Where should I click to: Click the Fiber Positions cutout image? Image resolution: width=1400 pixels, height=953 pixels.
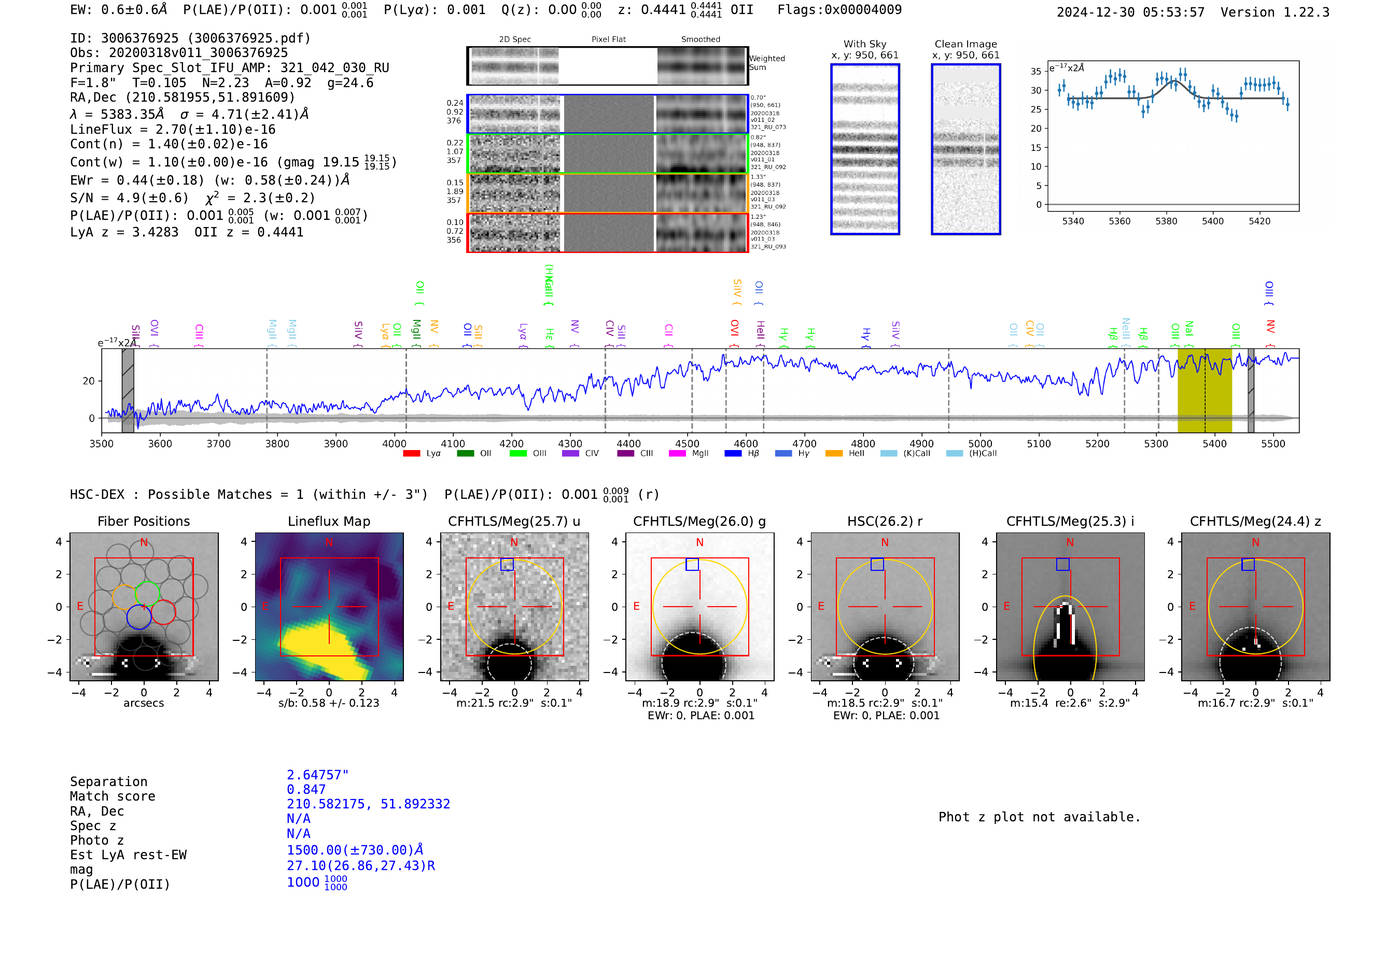coord(143,607)
